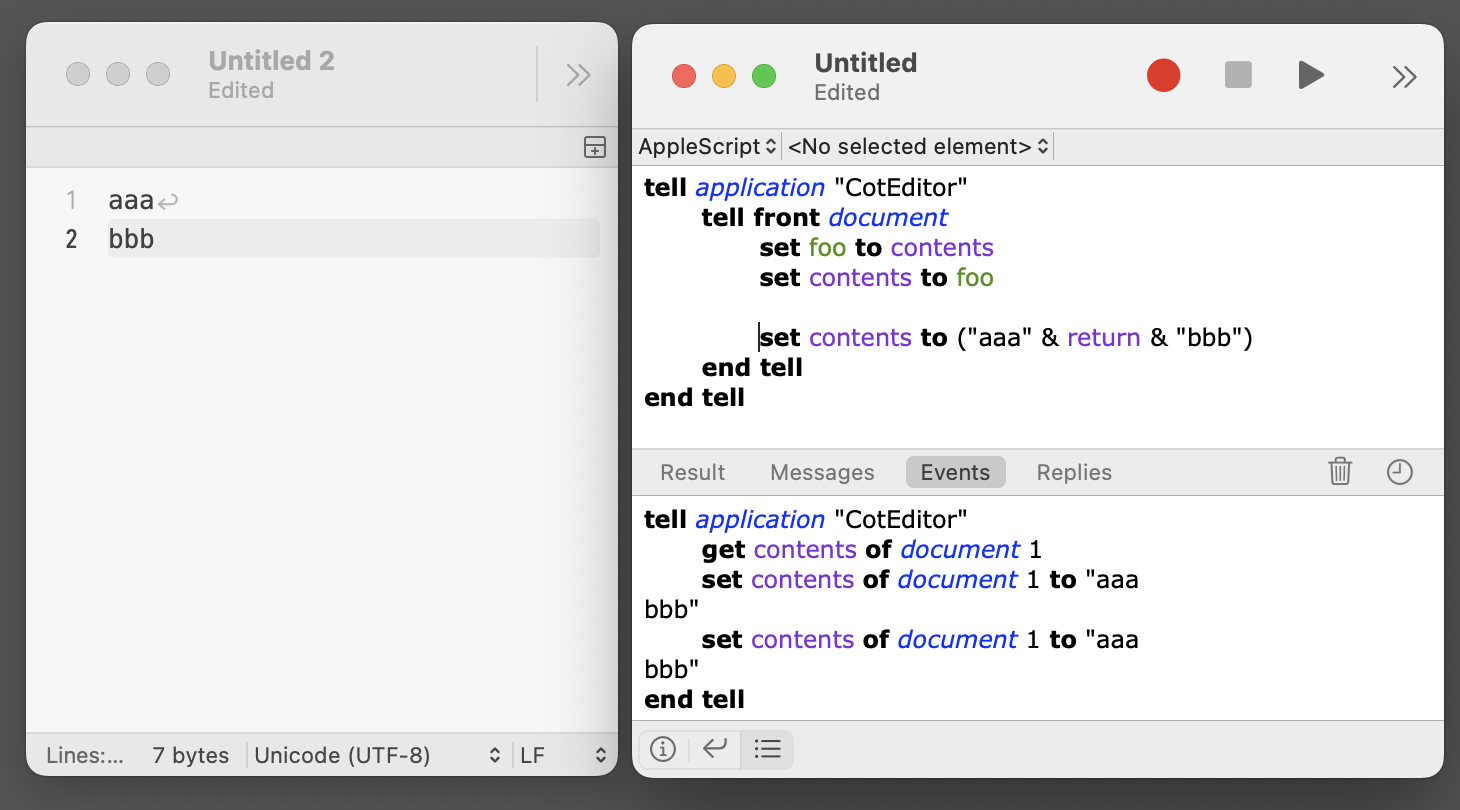The image size is (1460, 810).
Task: Select the return-key accessory icon
Action: [x=714, y=749]
